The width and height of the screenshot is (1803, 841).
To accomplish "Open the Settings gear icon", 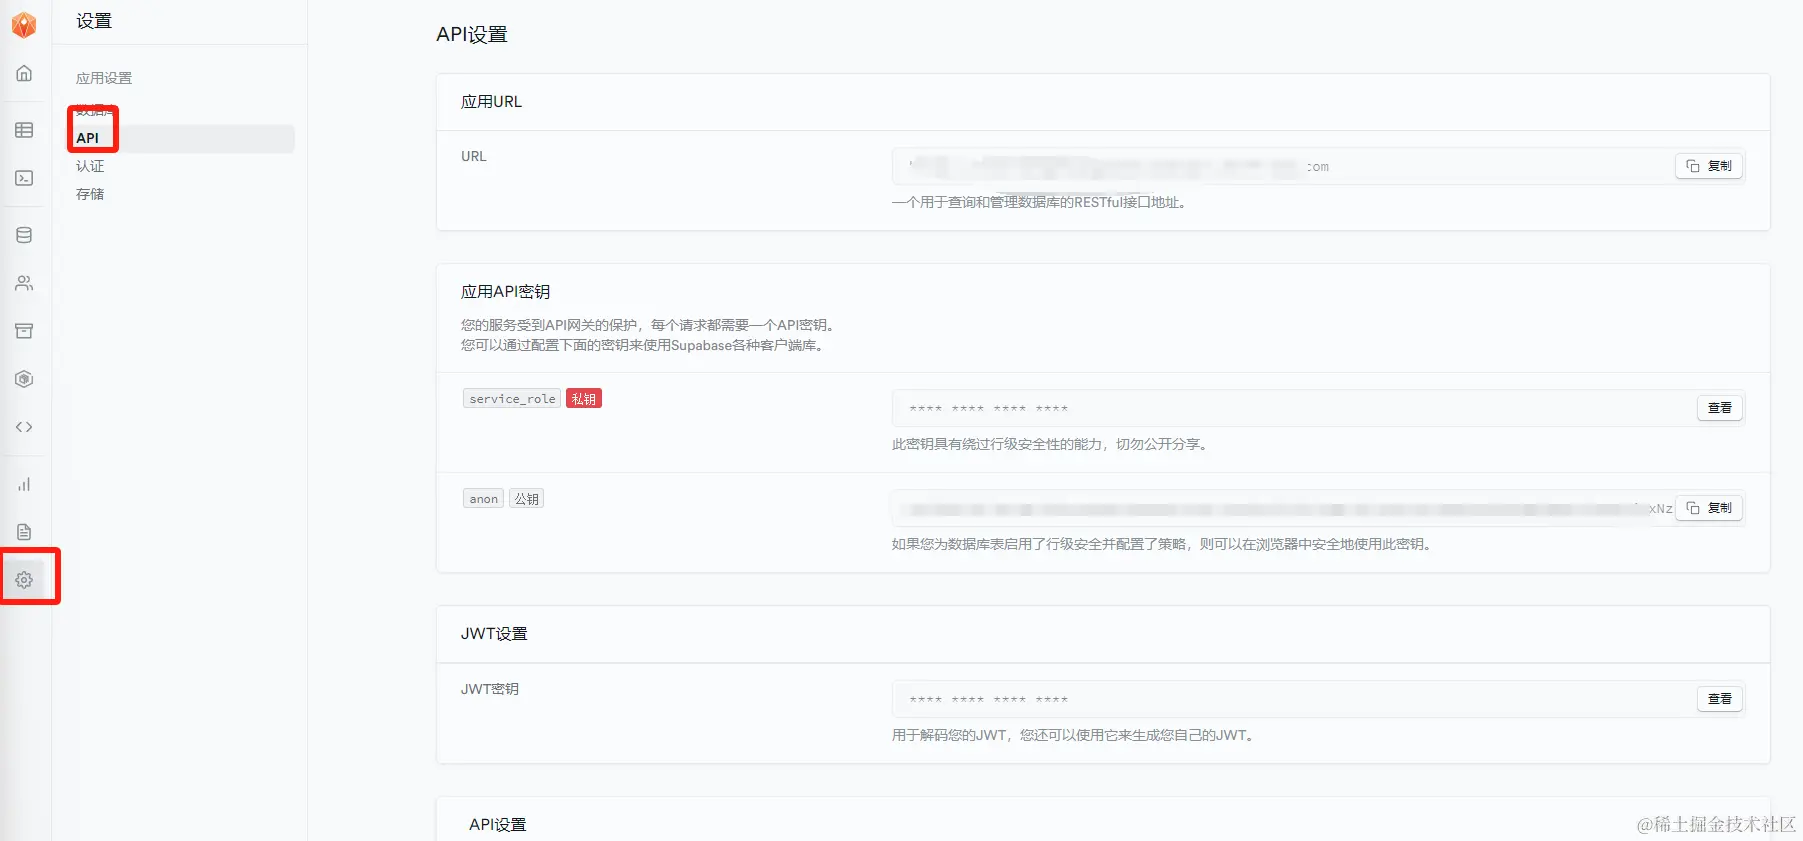I will pyautogui.click(x=24, y=580).
